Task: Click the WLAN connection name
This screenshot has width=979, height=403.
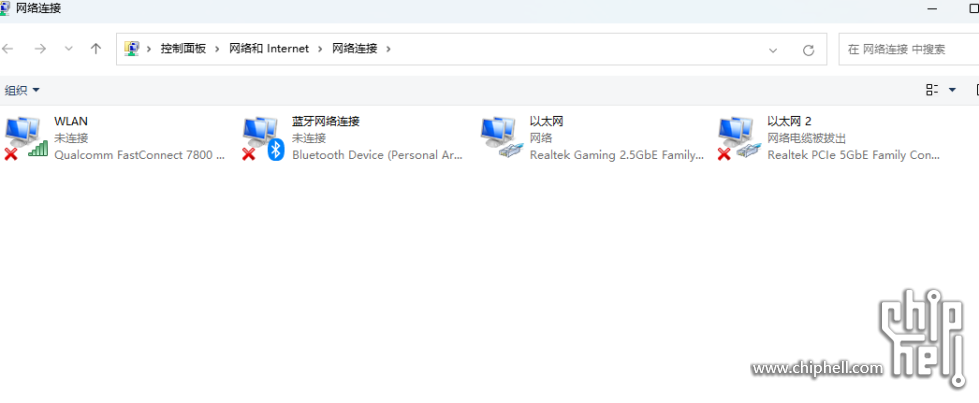Action: 71,121
